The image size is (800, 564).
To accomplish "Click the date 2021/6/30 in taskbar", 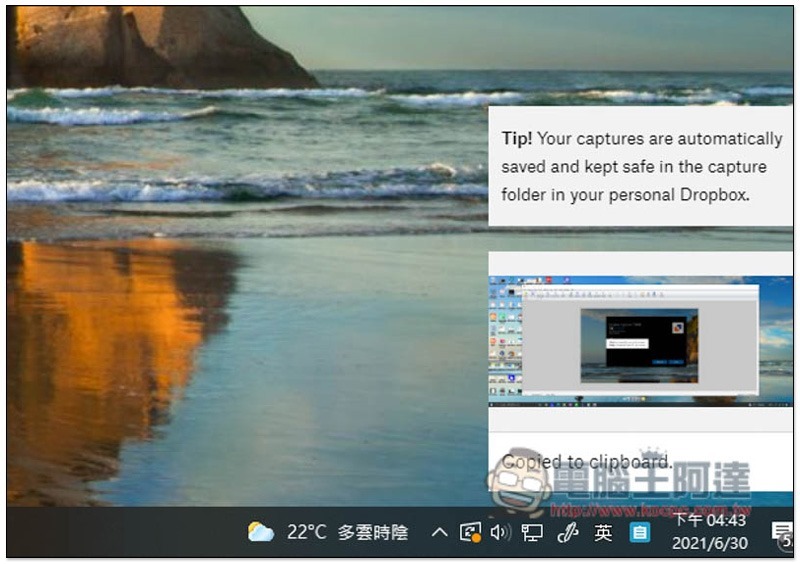I will pos(710,545).
